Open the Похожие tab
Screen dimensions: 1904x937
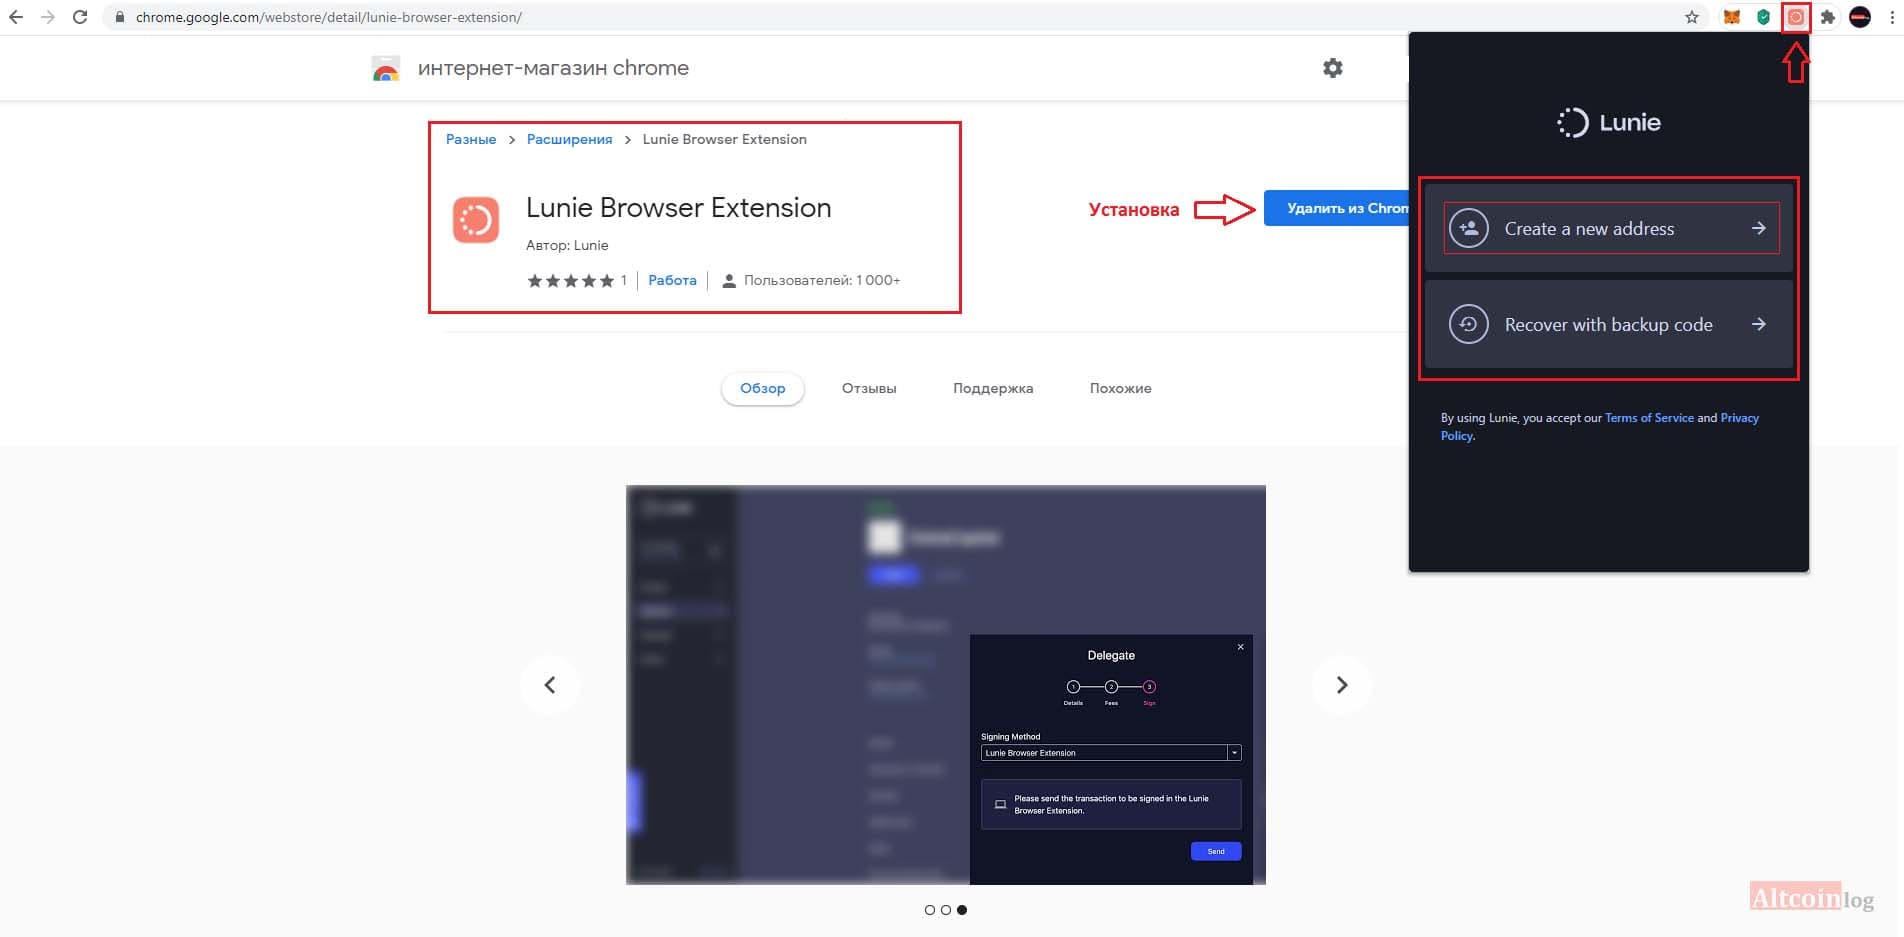point(1121,388)
